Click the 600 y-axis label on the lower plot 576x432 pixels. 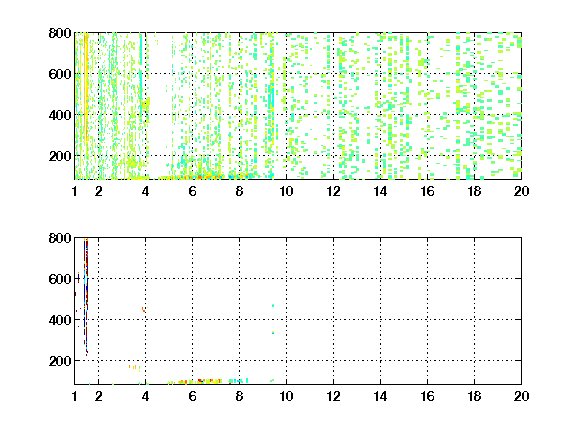(x=60, y=279)
